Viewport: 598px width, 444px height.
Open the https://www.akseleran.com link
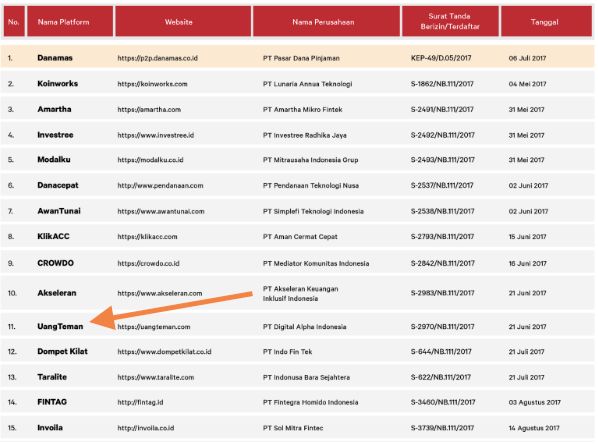coord(160,293)
